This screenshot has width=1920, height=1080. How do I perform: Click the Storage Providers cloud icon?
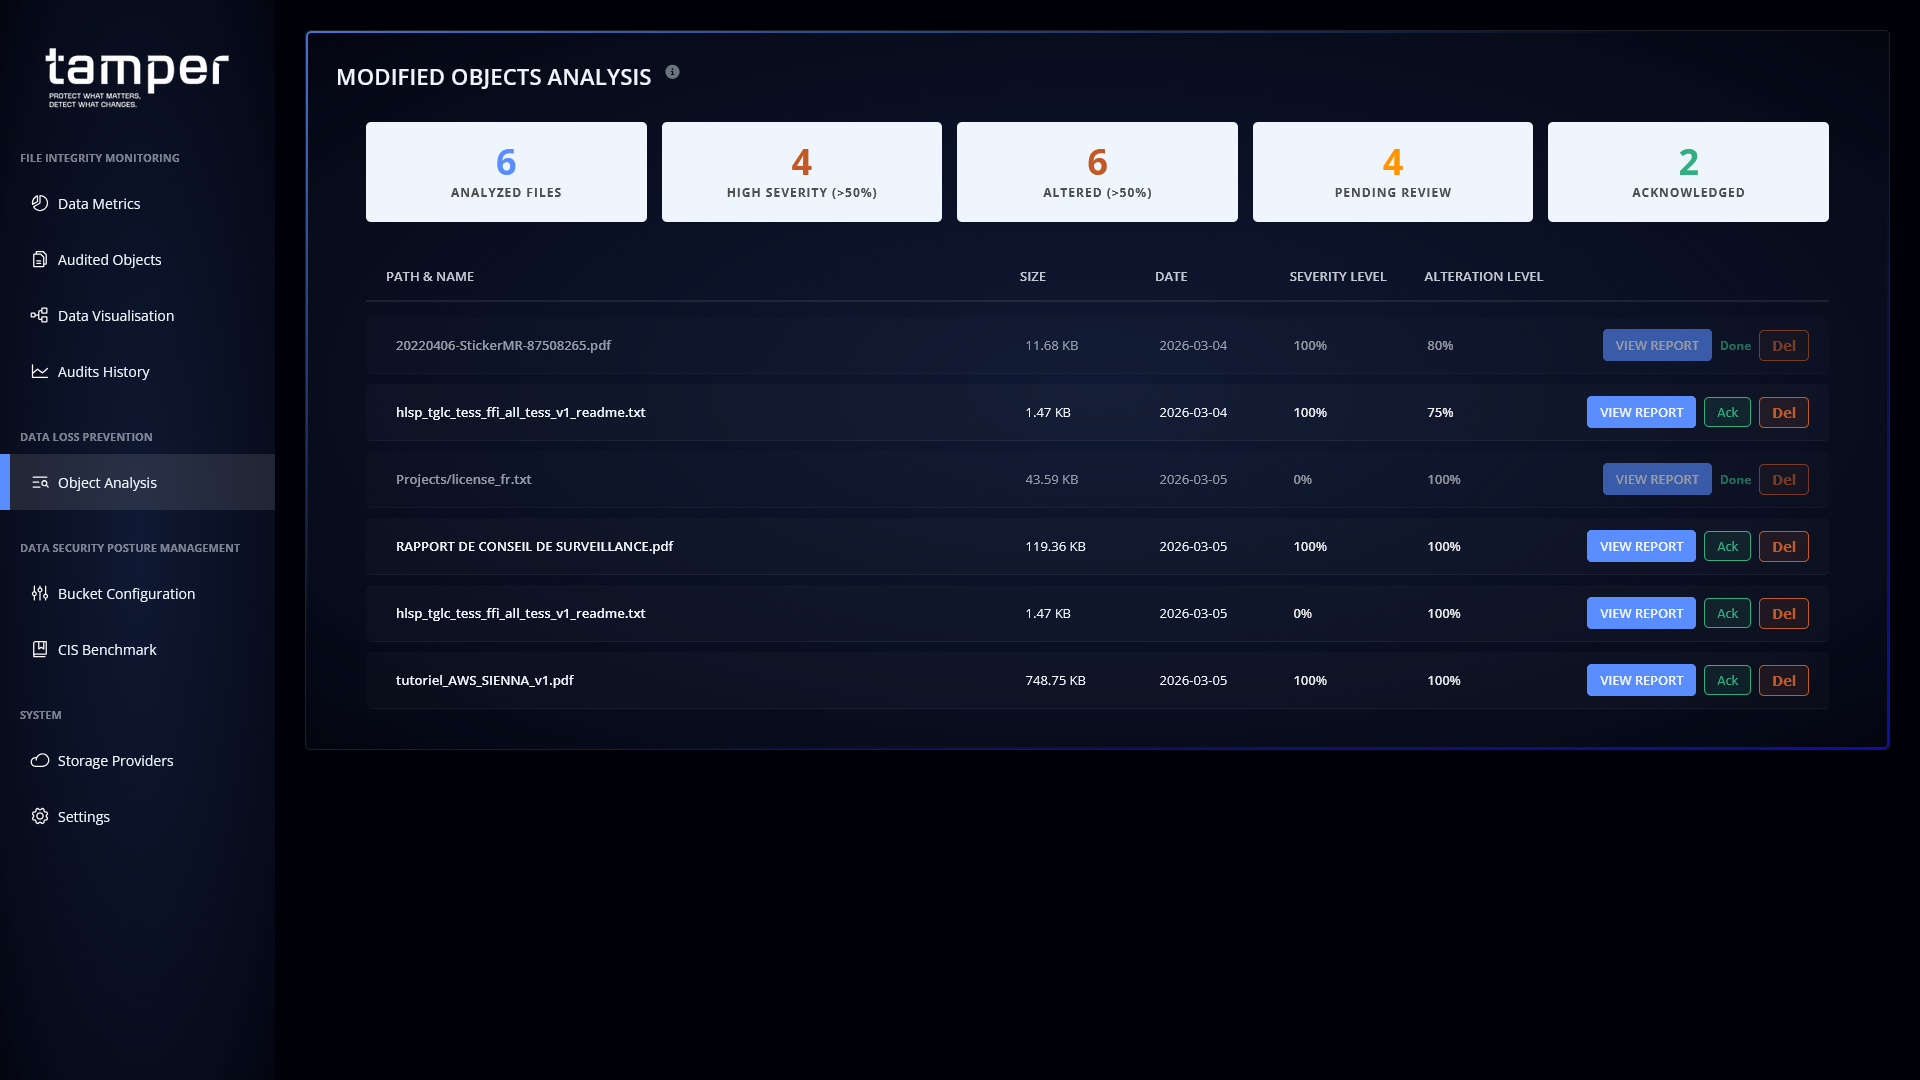click(40, 760)
